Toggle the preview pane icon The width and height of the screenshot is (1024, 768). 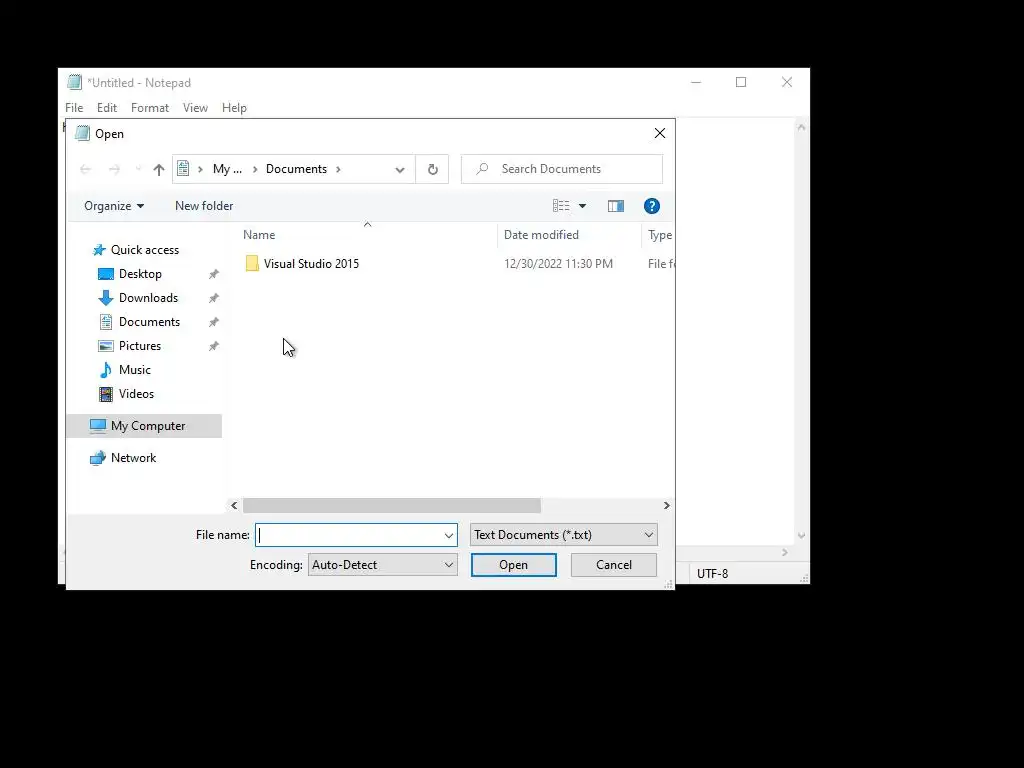click(x=615, y=206)
